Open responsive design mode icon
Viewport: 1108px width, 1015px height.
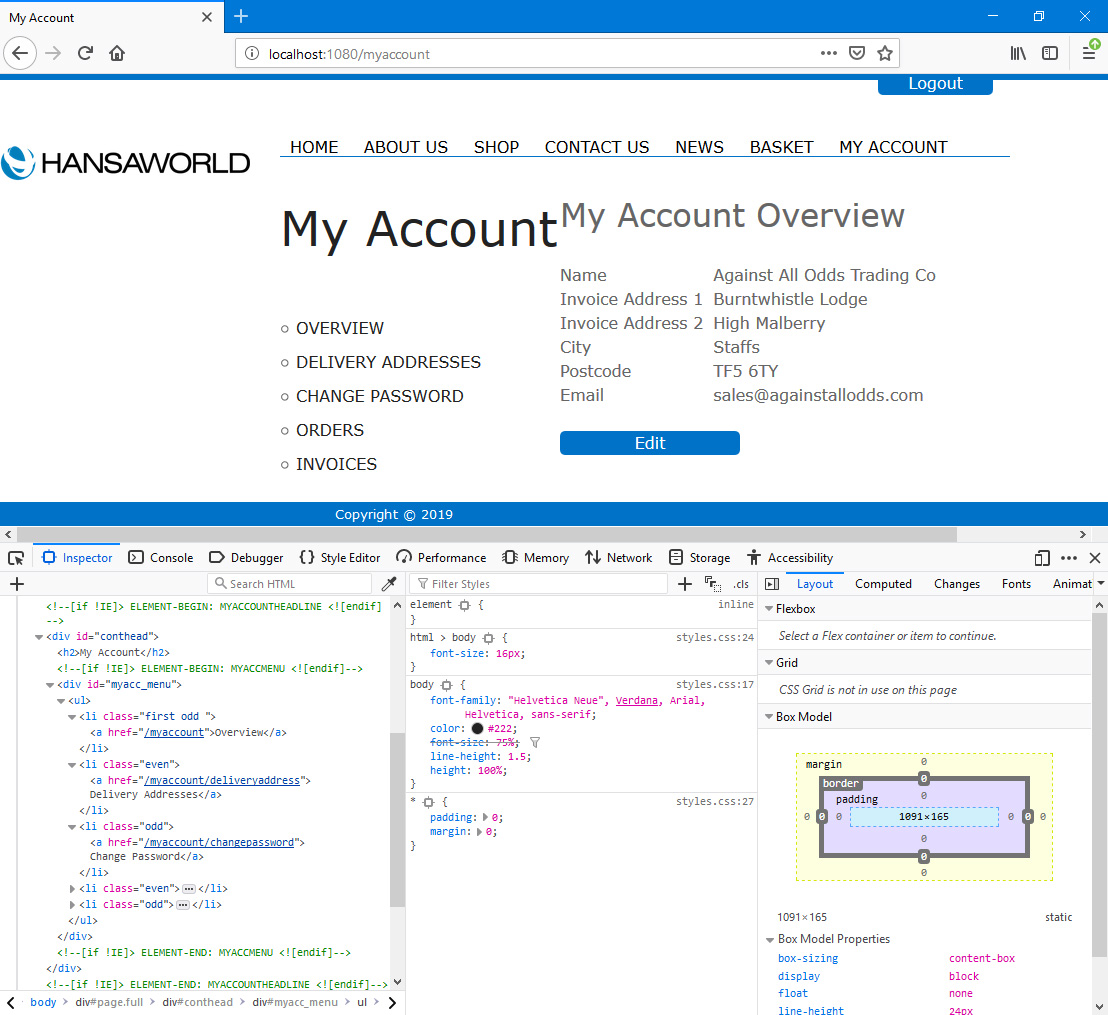tap(1042, 558)
